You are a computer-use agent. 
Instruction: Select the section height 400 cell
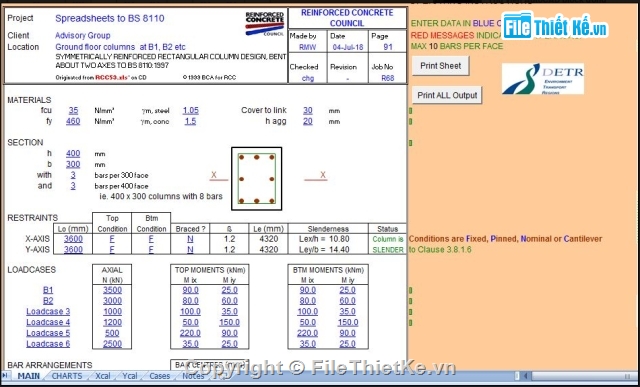[x=73, y=153]
